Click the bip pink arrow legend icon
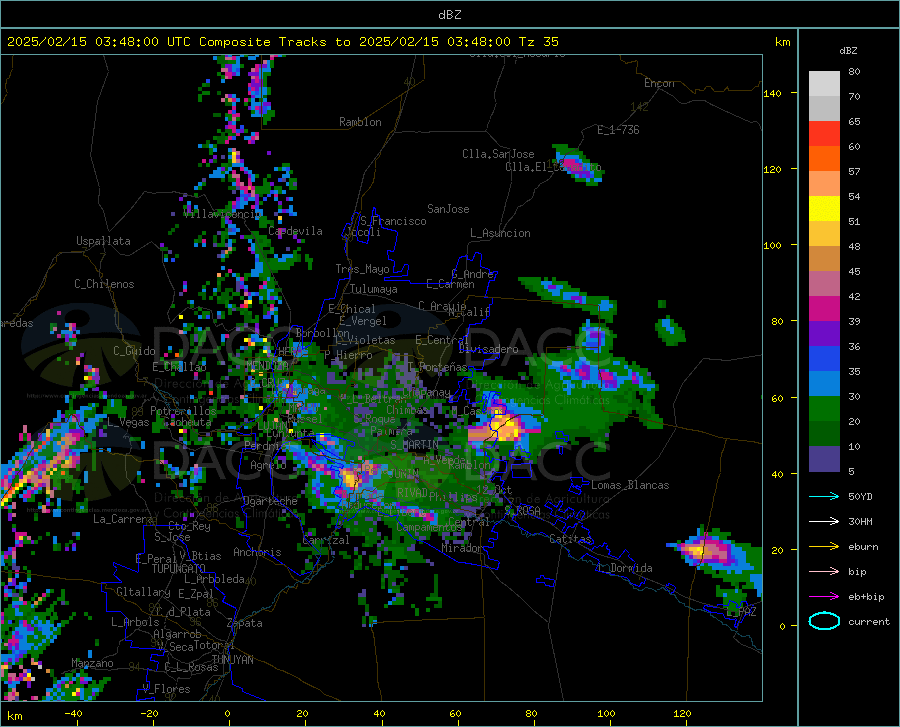The height and width of the screenshot is (727, 900). 824,572
